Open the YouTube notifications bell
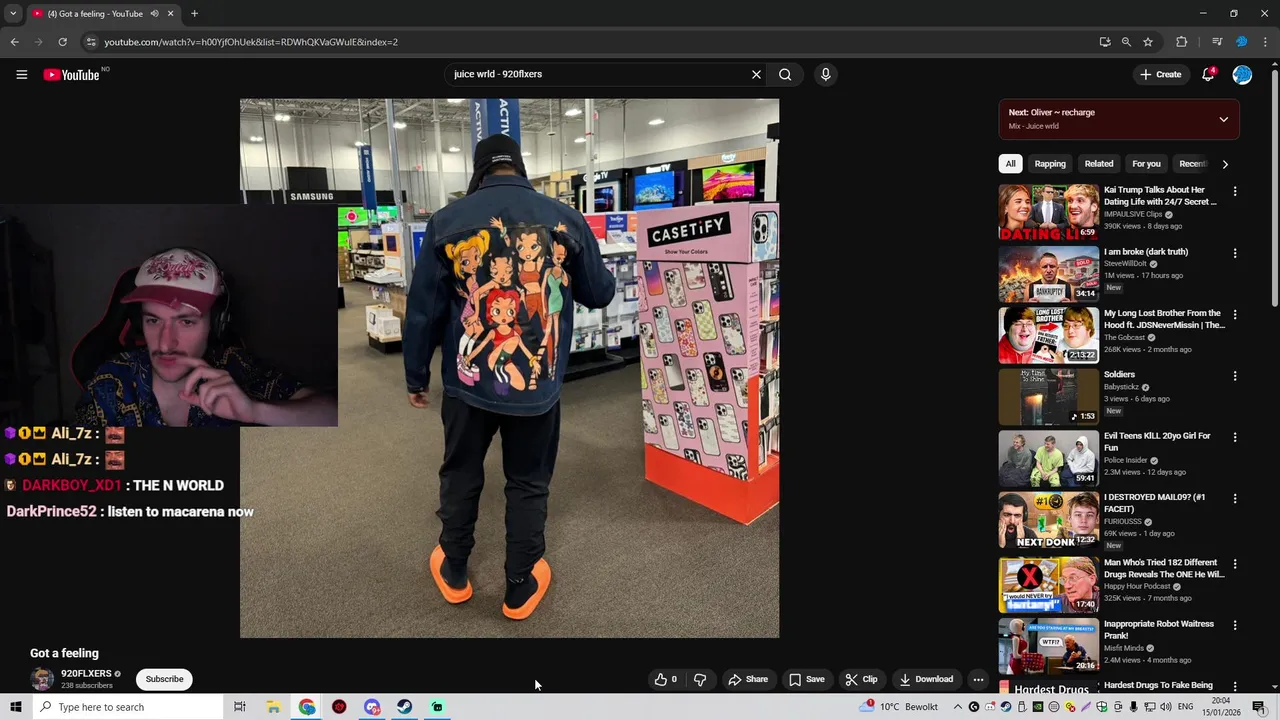Image resolution: width=1280 pixels, height=720 pixels. click(1208, 74)
